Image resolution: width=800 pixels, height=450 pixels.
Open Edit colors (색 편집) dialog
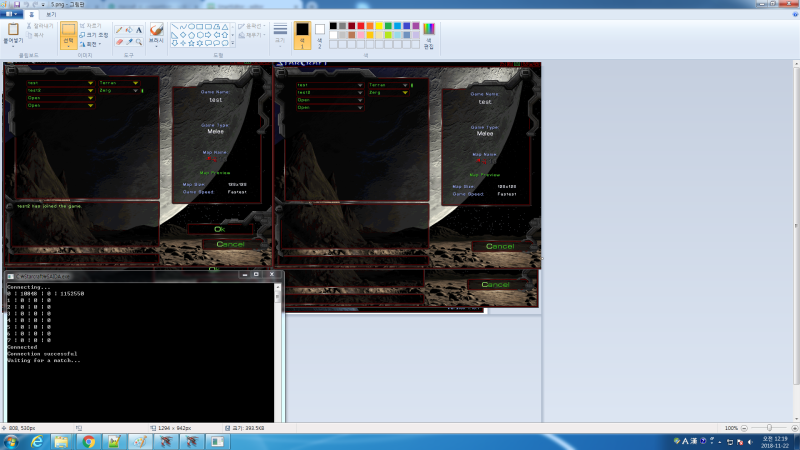(x=429, y=35)
